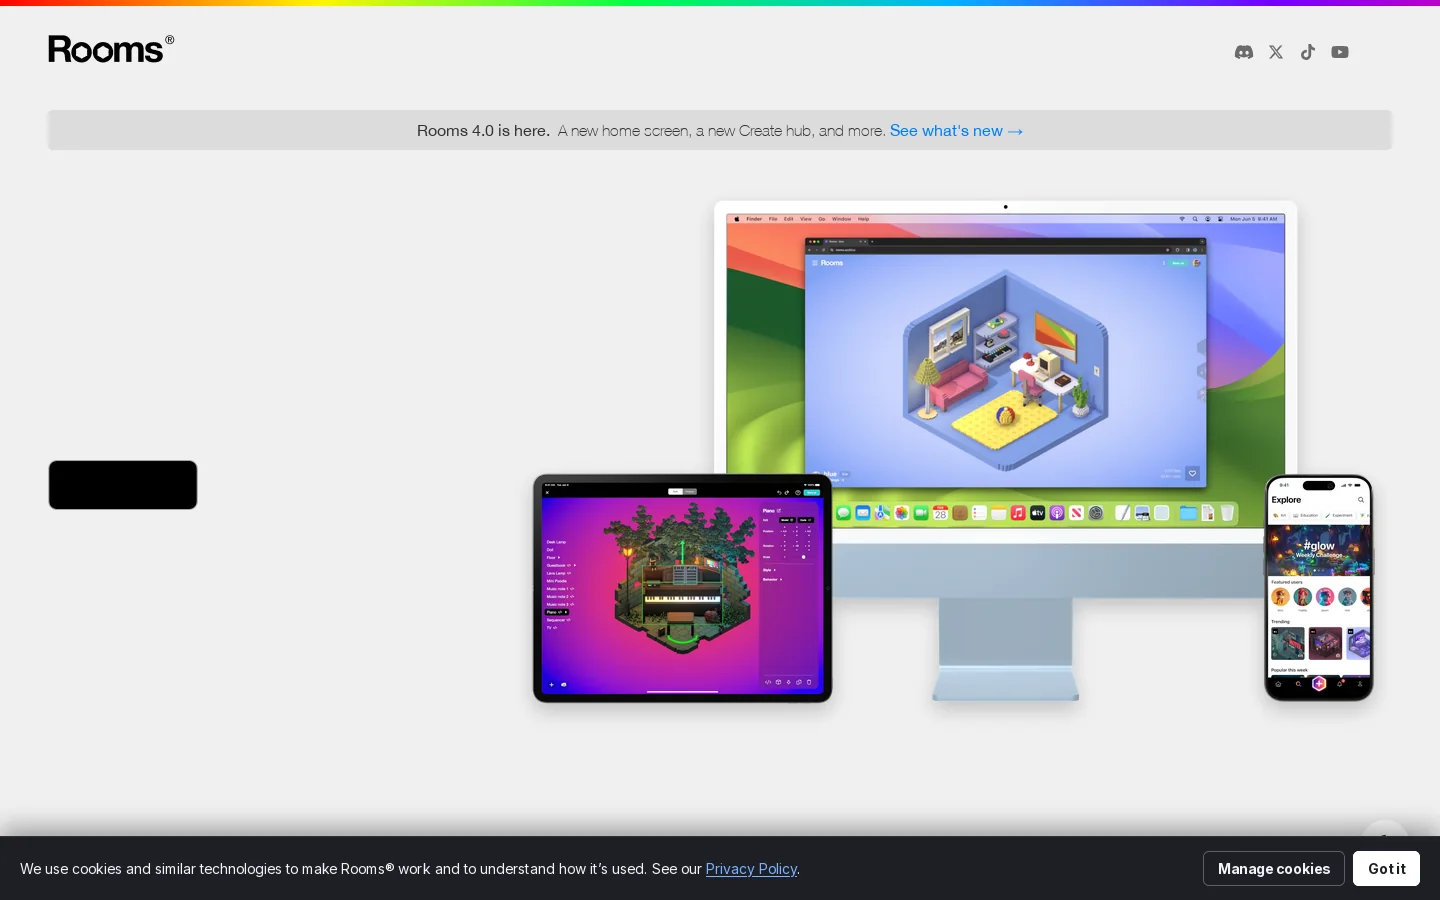Image resolution: width=1440 pixels, height=900 pixels.
Task: Click the blank black button beside the iPad
Action: pyautogui.click(x=123, y=485)
